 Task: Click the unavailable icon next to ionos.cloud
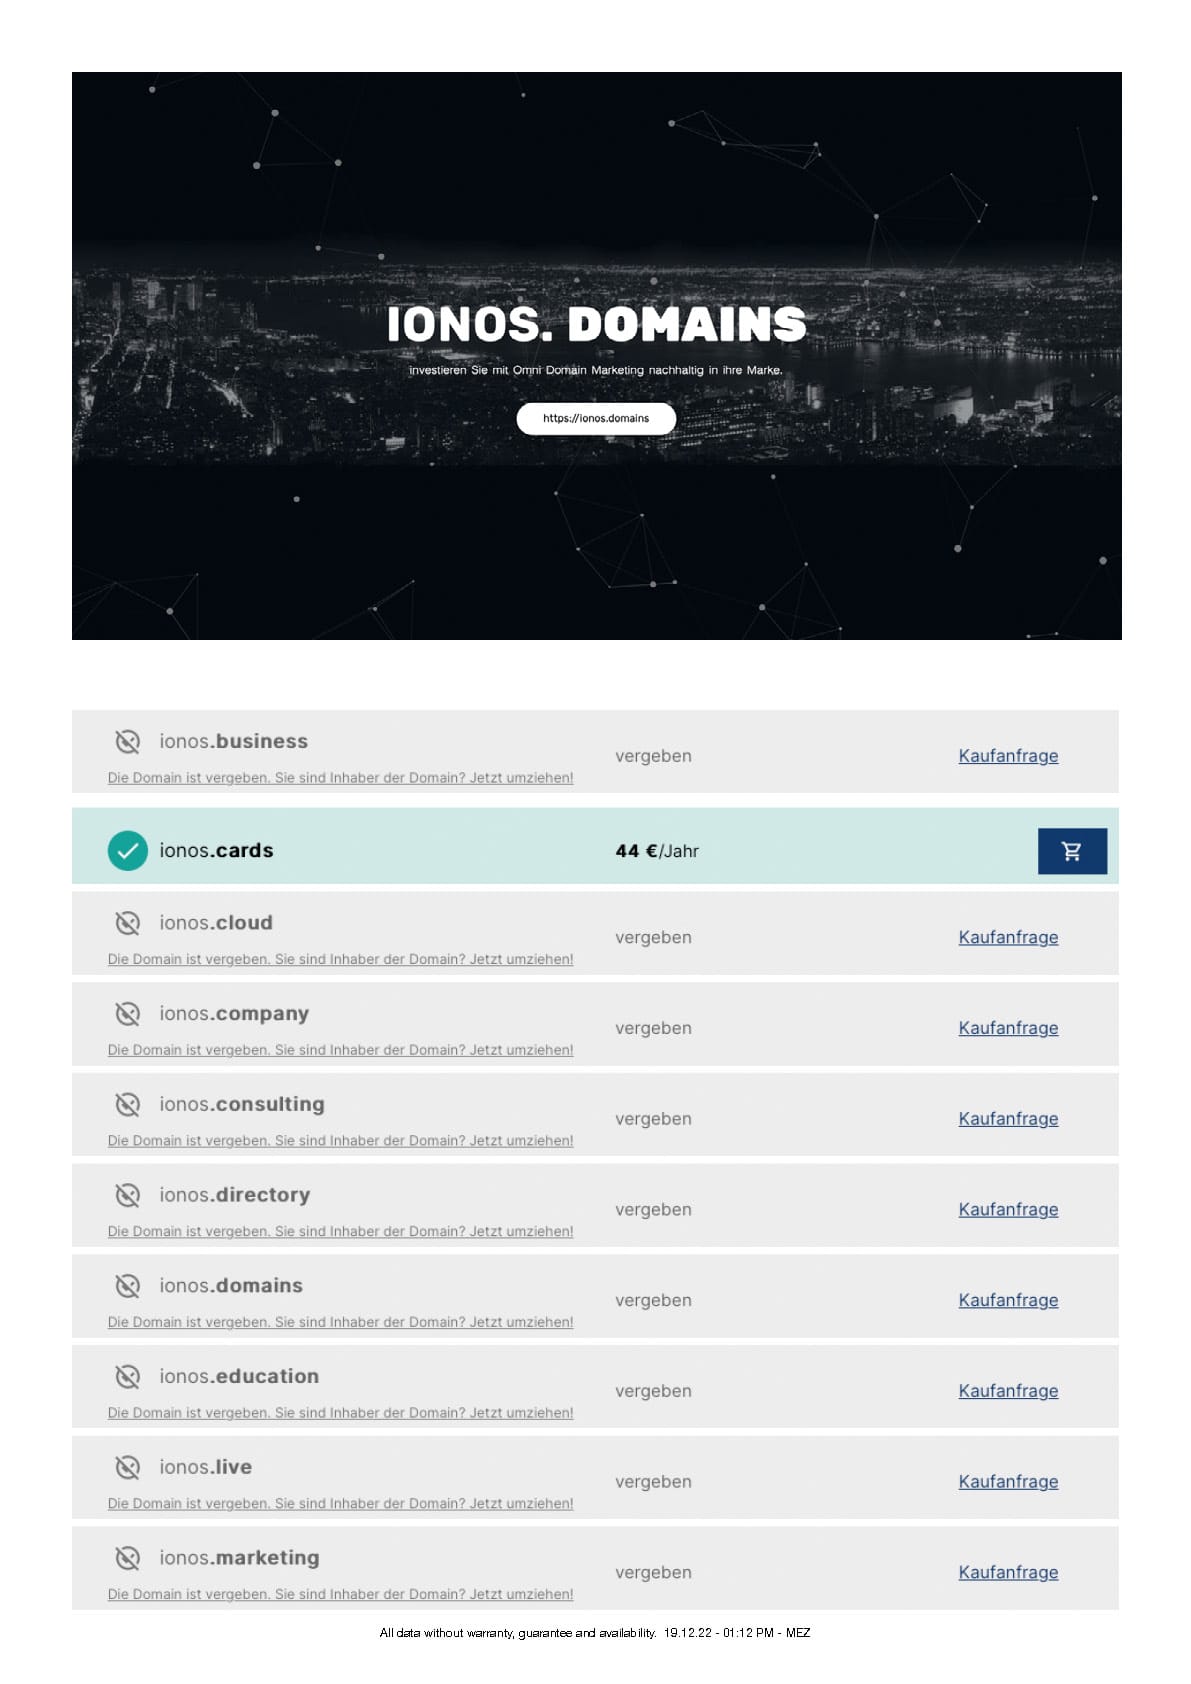(127, 923)
